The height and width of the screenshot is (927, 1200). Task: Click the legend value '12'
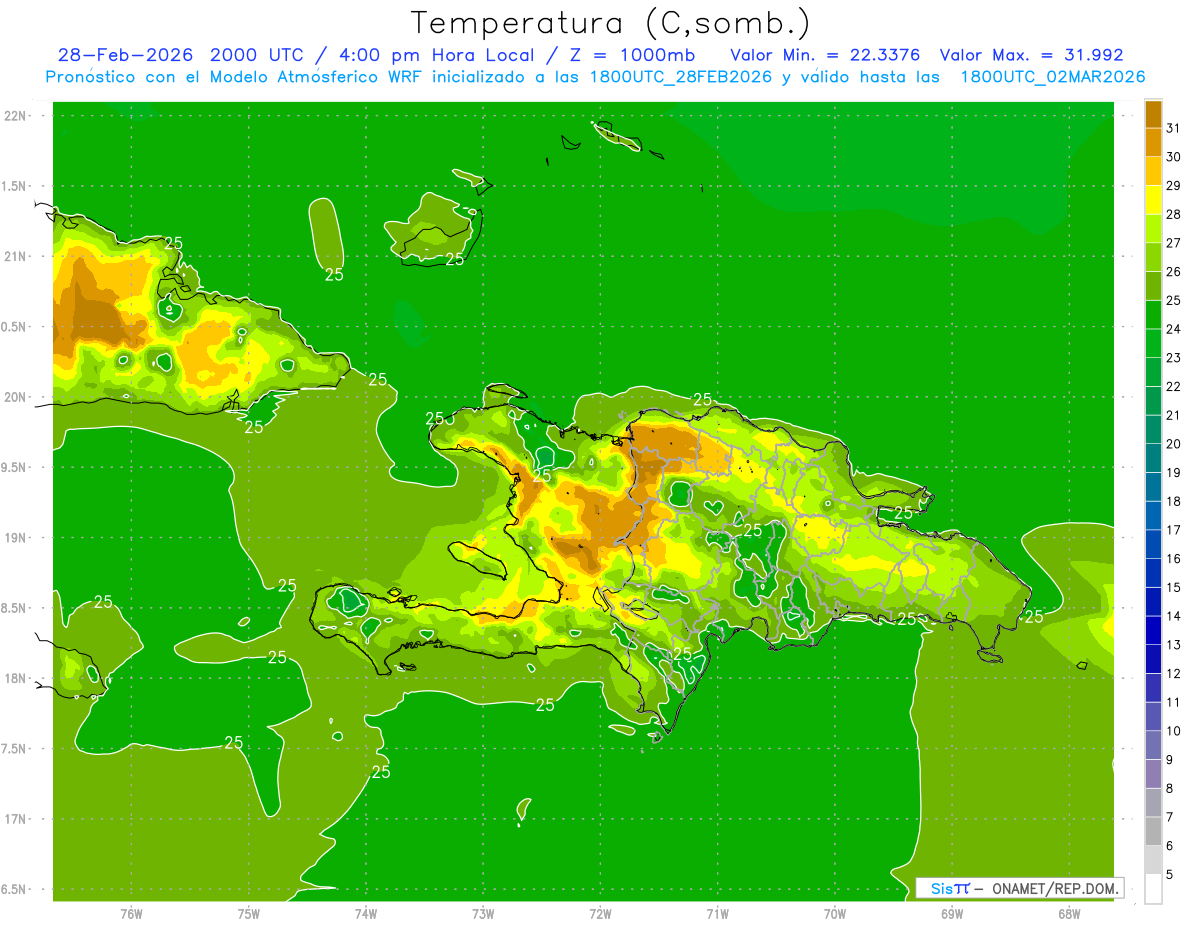[1174, 673]
